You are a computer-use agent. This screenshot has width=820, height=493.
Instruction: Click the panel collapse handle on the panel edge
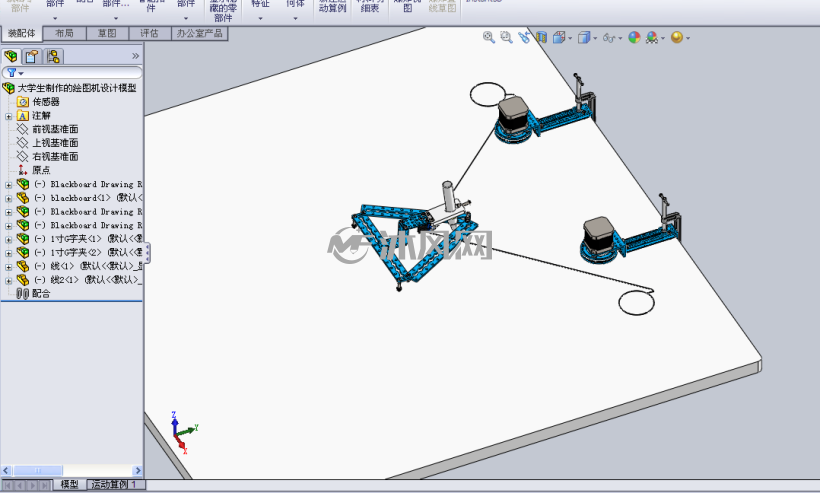147,253
